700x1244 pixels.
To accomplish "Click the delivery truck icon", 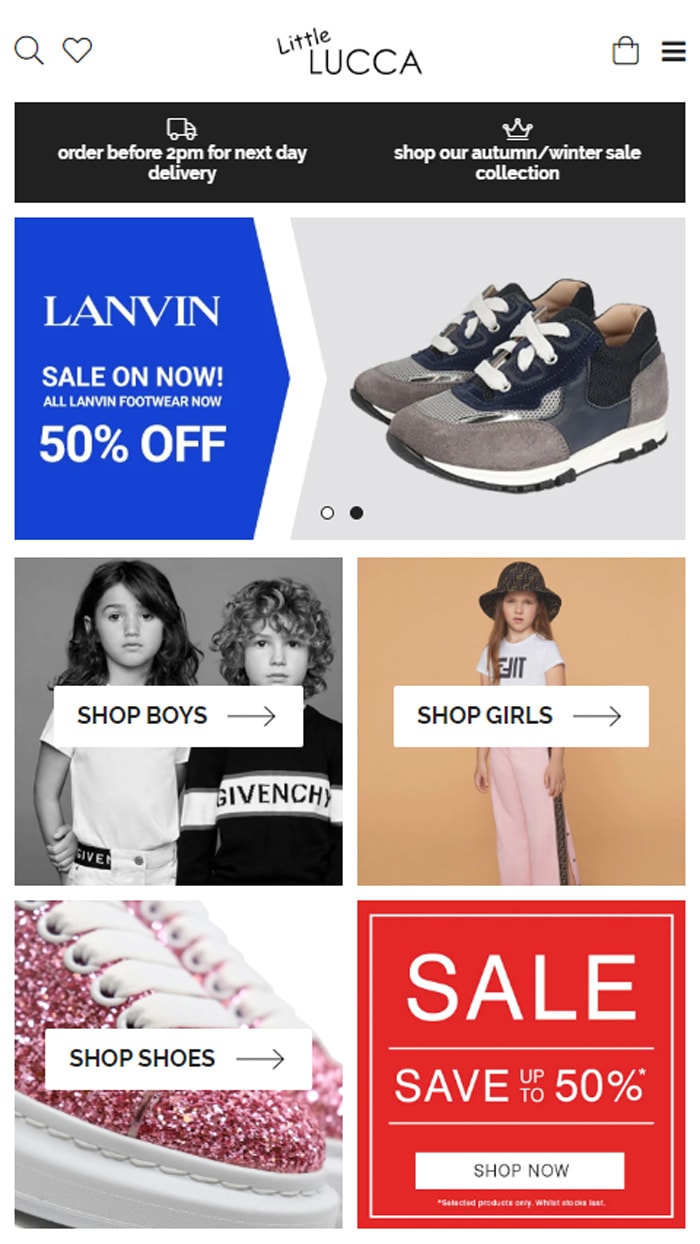I will [x=182, y=129].
